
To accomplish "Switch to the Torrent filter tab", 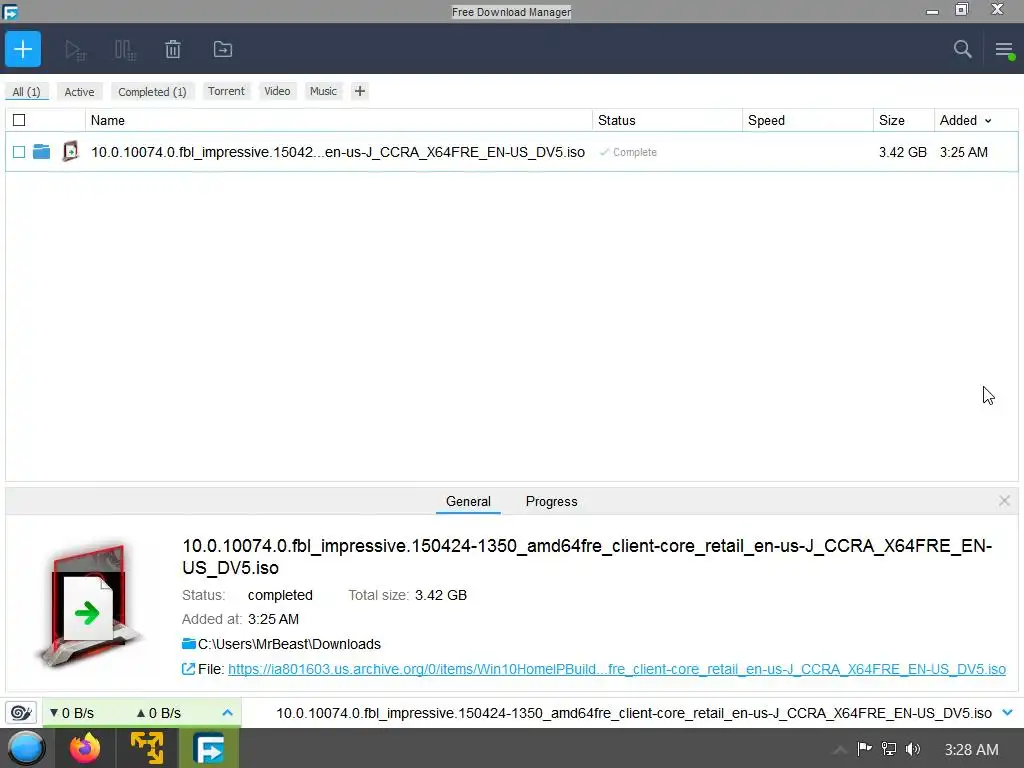I will [x=226, y=91].
